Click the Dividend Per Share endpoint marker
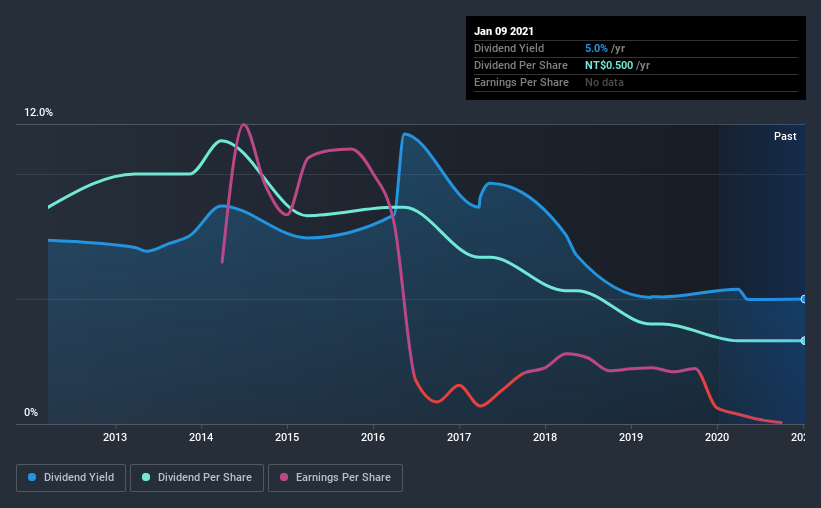The width and height of the screenshot is (821, 508). point(803,340)
